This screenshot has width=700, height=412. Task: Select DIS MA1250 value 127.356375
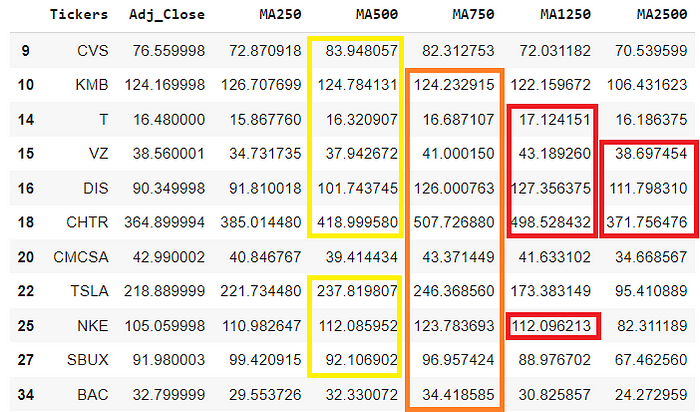click(550, 188)
